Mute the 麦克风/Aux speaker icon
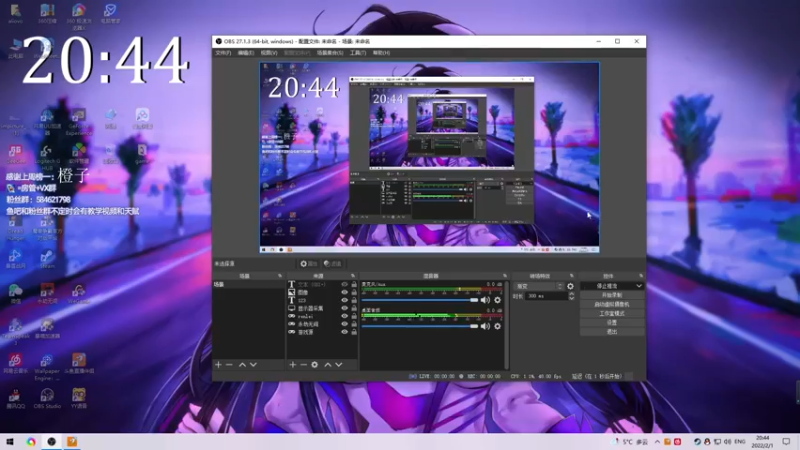The width and height of the screenshot is (800, 450). 485,300
